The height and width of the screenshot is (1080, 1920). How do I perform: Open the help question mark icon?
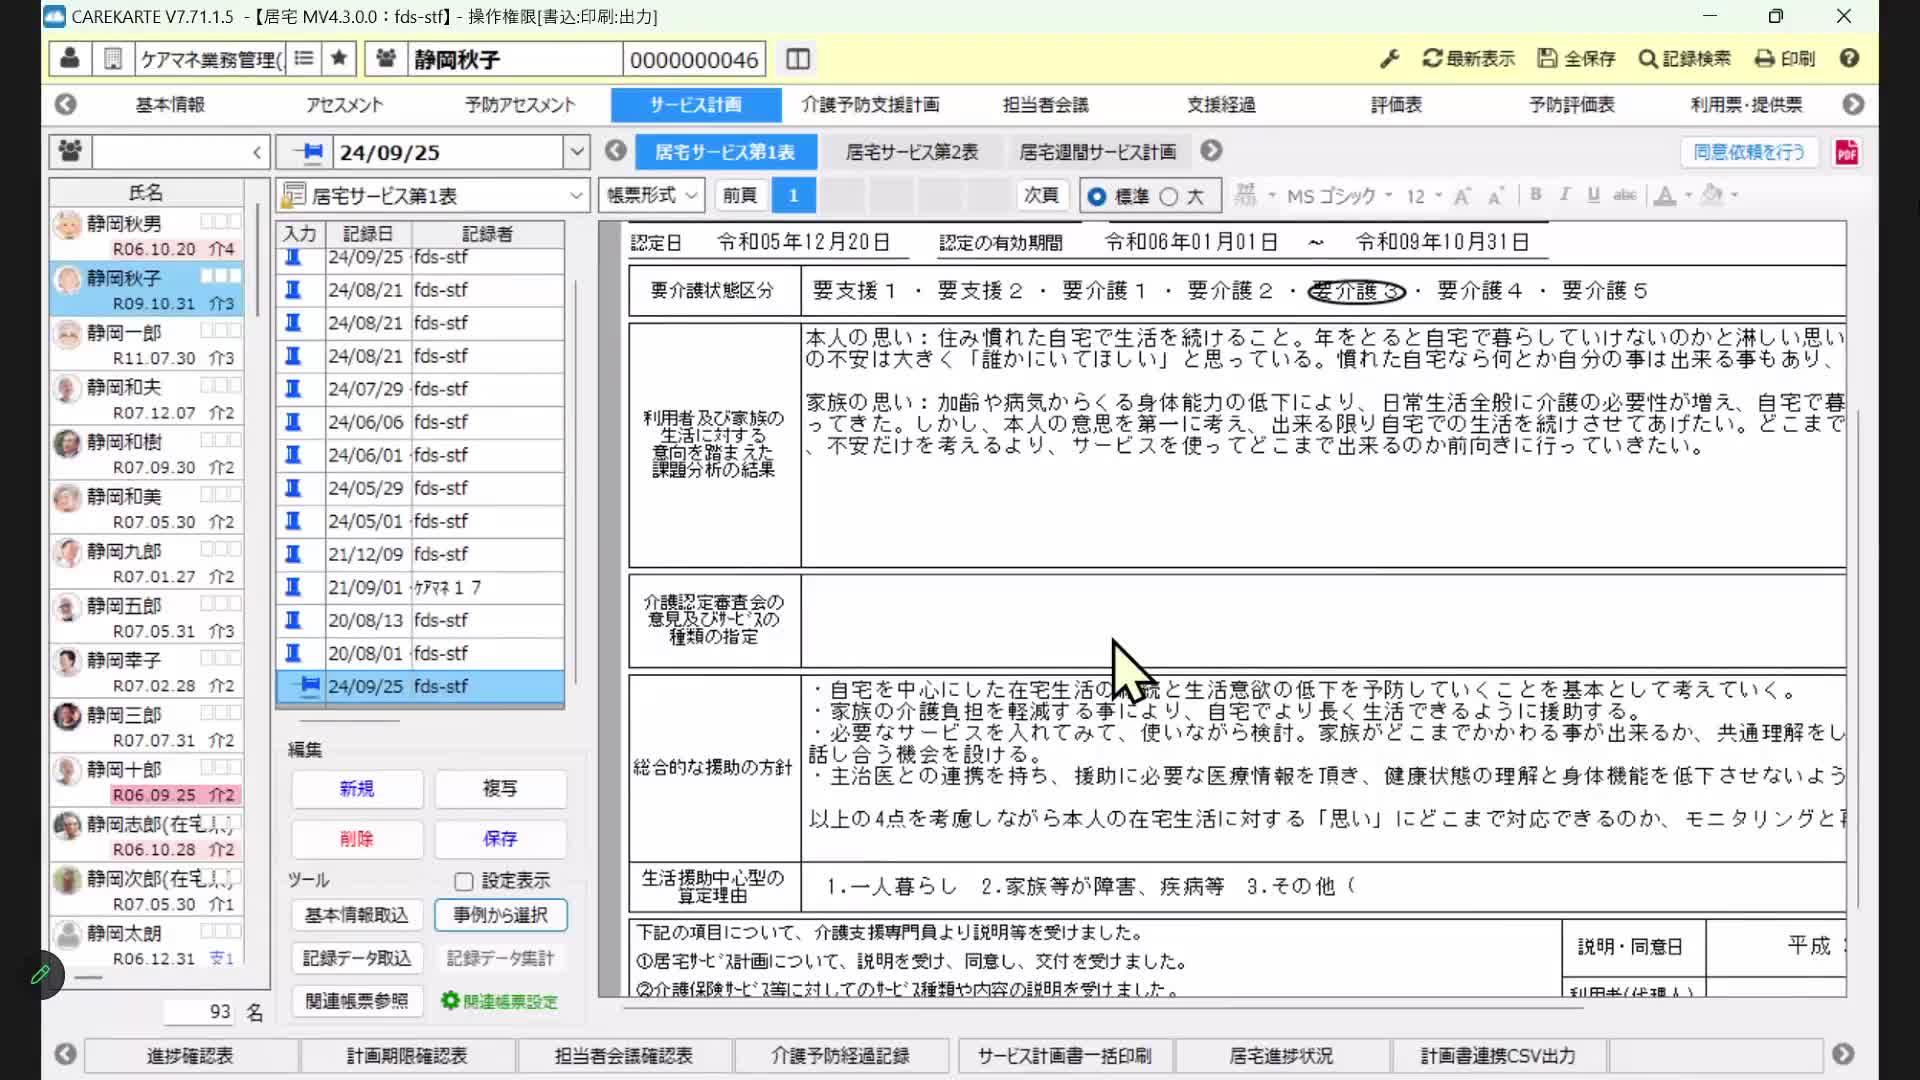1849,59
